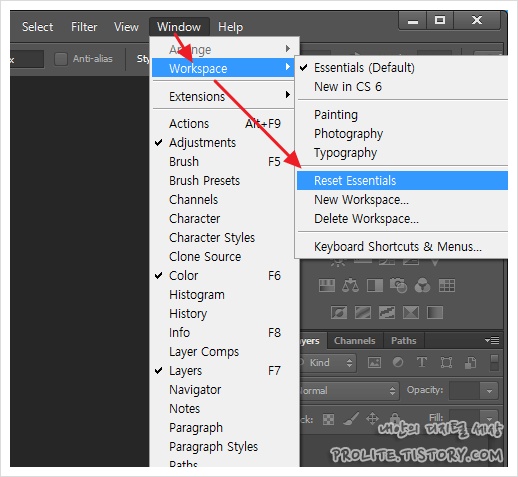Add a Black & White adjustment layer
518x477 pixels.
point(375,286)
